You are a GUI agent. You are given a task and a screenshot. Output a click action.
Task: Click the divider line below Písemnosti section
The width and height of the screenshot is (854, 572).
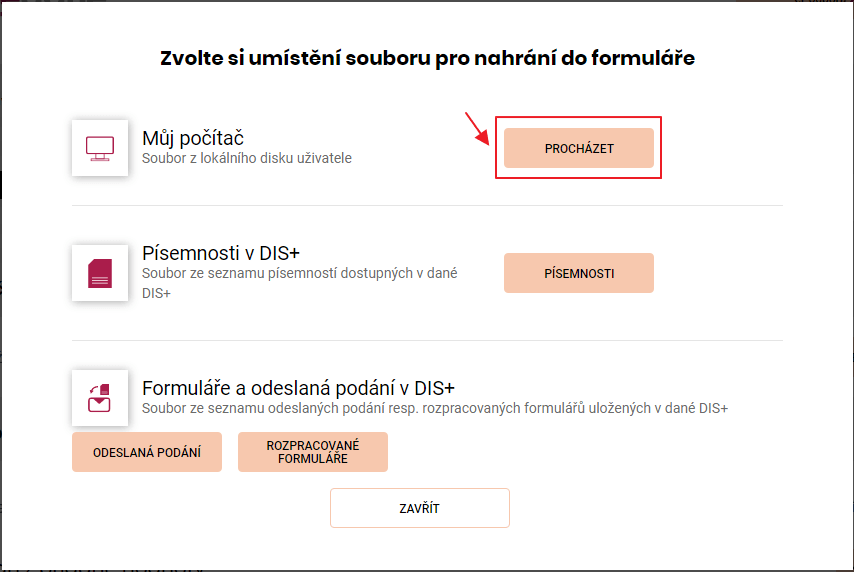[427, 340]
